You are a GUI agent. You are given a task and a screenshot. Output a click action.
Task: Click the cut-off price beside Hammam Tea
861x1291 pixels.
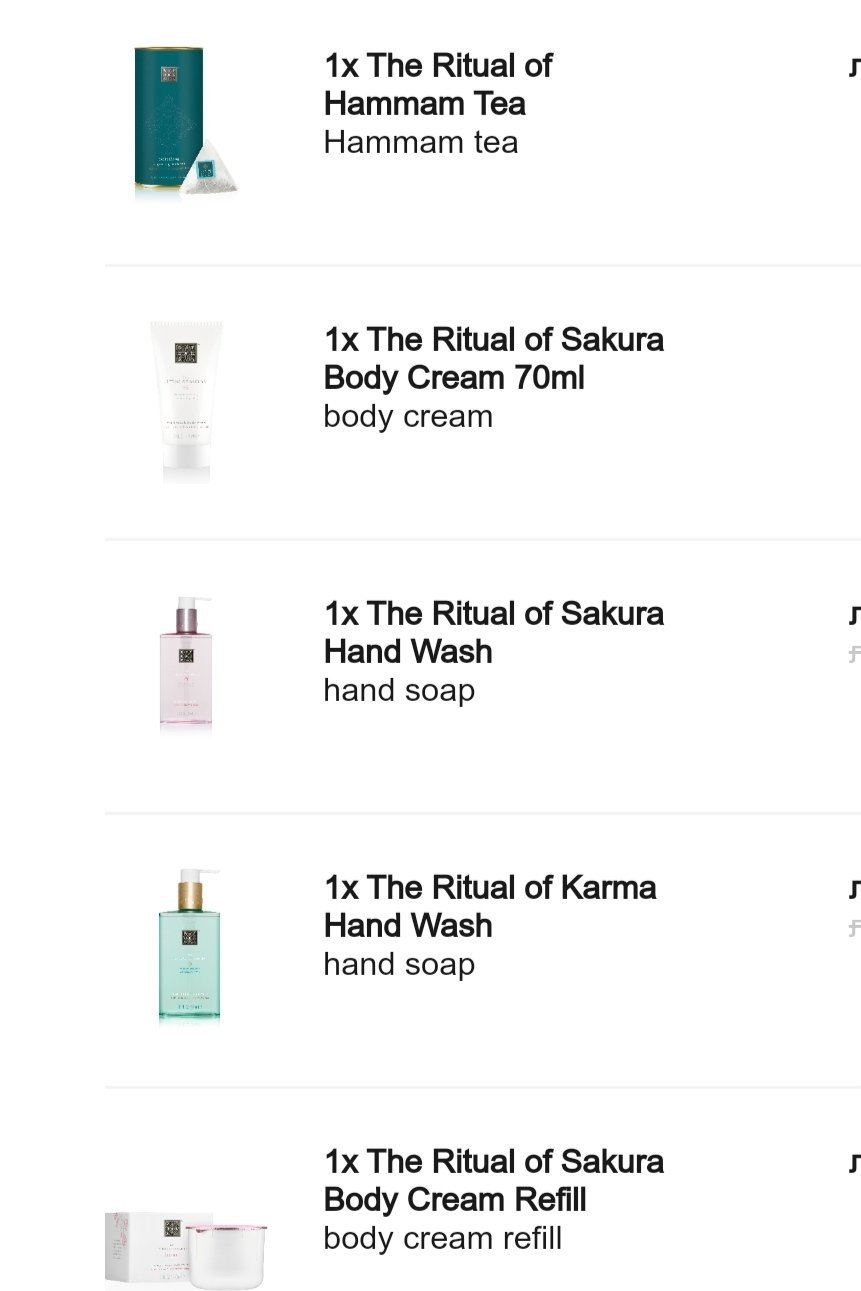[x=854, y=67]
